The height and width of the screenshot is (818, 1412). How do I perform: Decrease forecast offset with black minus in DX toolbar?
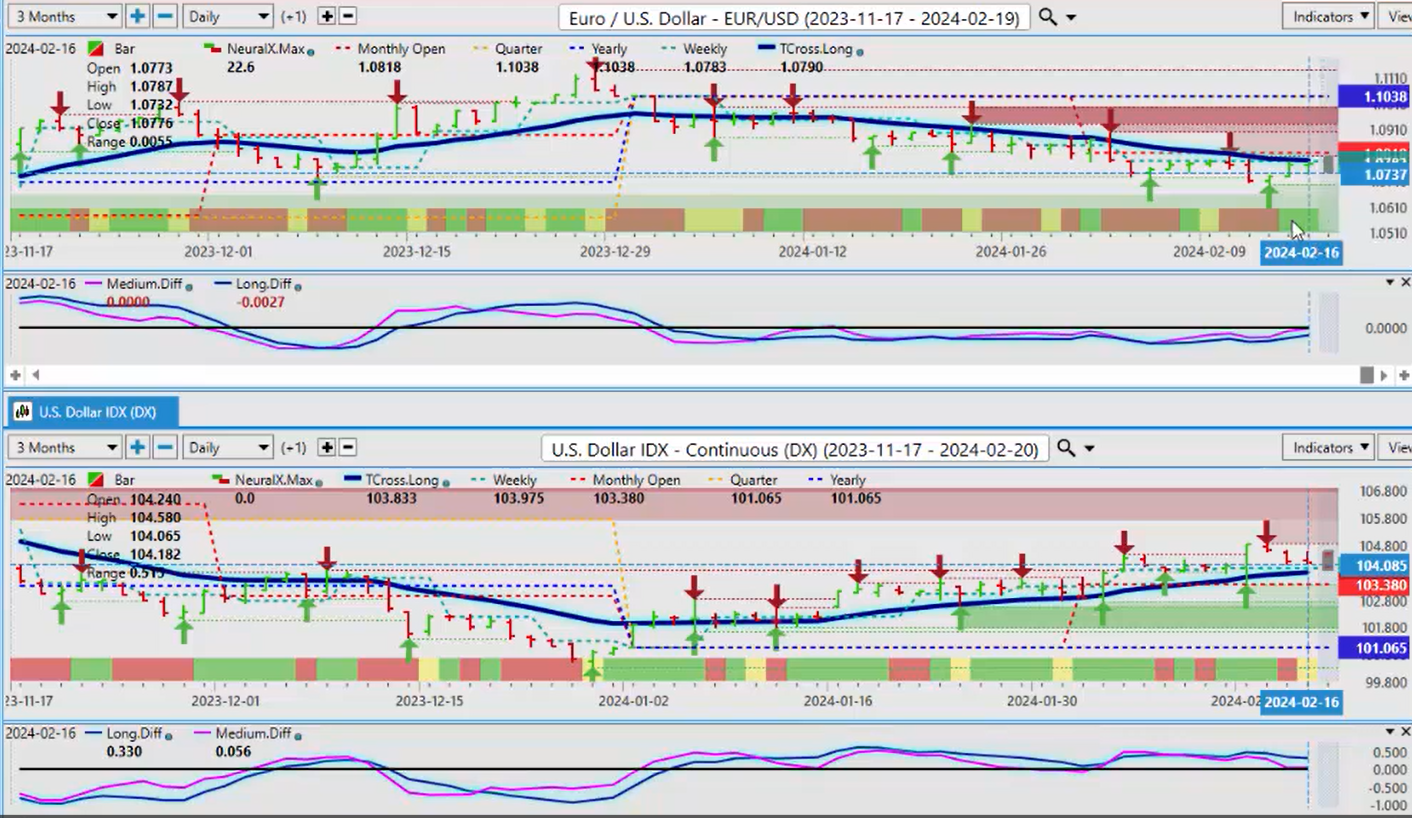347,447
